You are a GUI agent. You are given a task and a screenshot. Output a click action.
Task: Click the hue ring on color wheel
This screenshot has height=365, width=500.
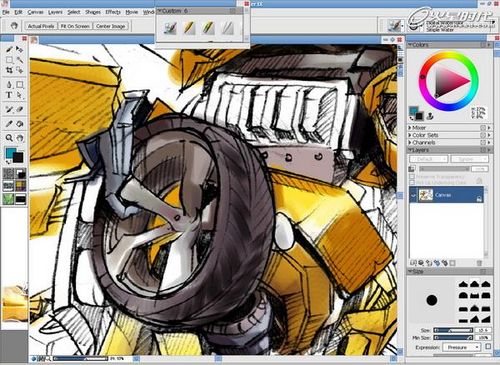point(449,55)
